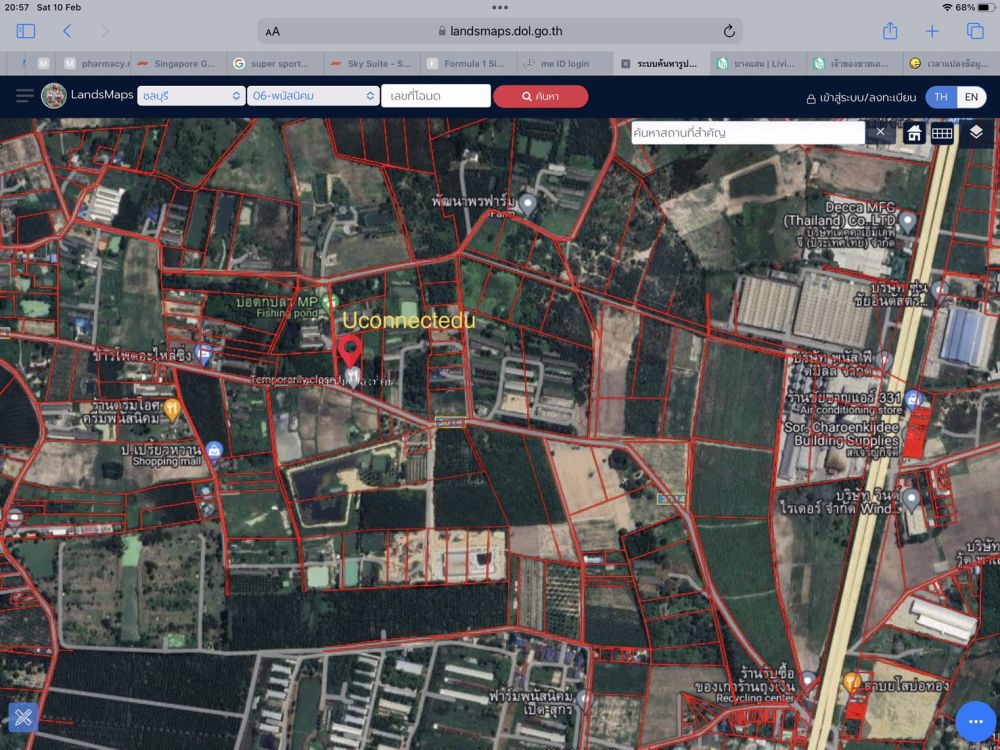Tap the measuring tools icon bottom-left
1000x750 pixels.
point(23,717)
